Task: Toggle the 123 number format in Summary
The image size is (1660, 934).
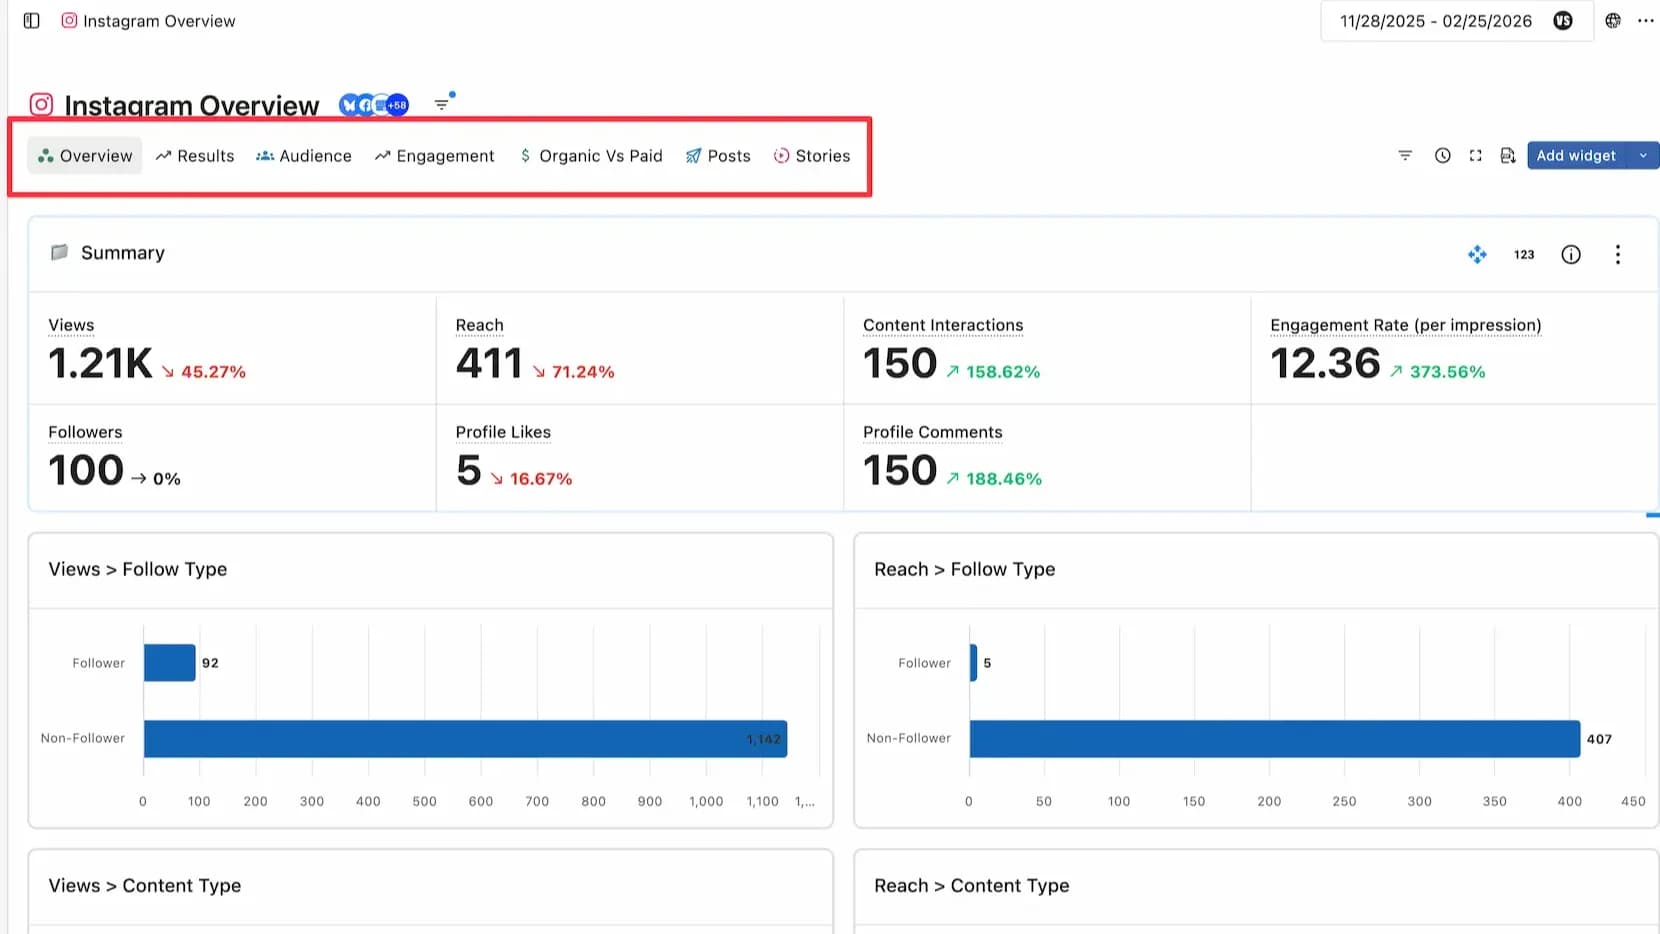Action: [1524, 255]
